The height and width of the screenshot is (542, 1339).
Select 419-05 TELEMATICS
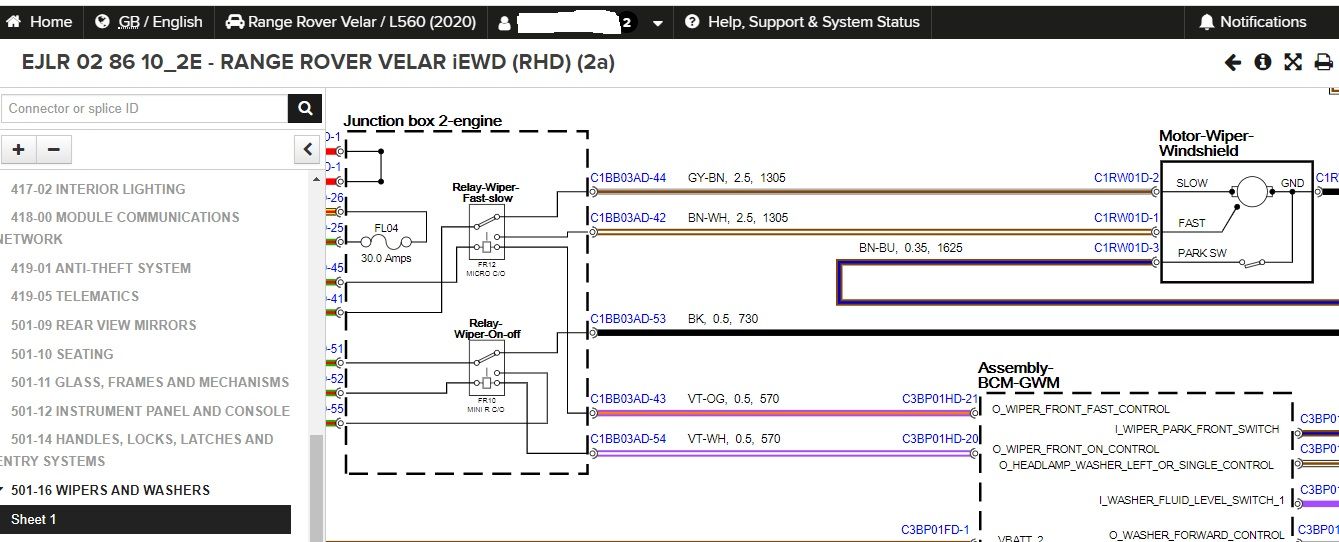coord(75,296)
